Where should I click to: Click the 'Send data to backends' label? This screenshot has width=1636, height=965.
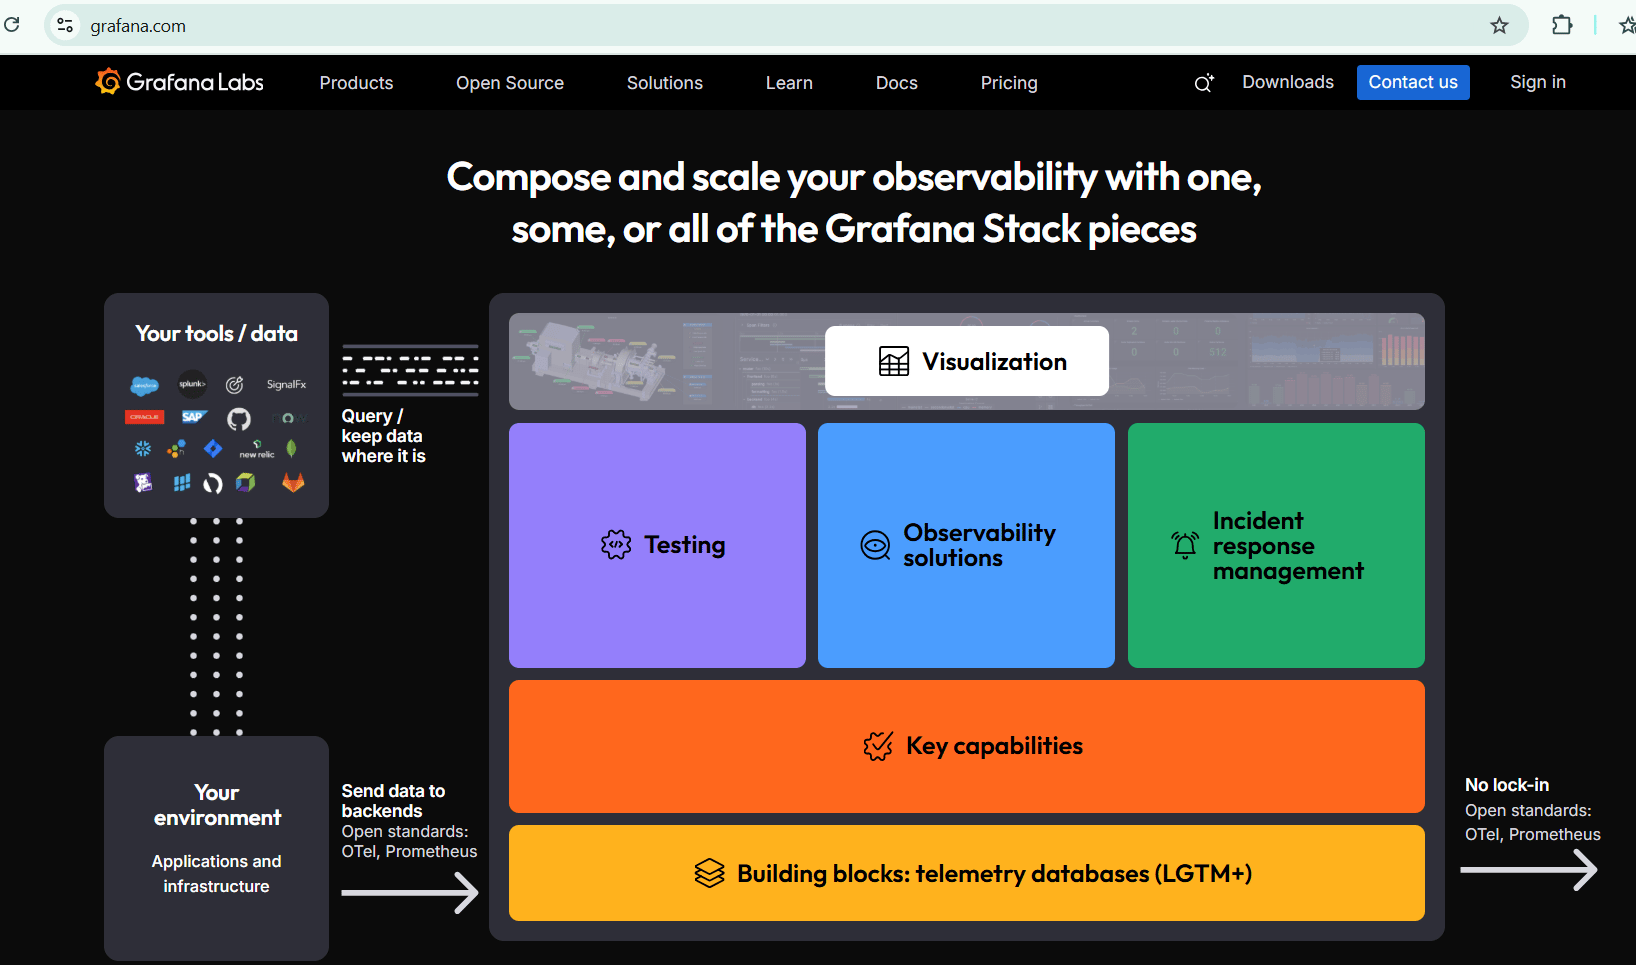click(x=393, y=801)
